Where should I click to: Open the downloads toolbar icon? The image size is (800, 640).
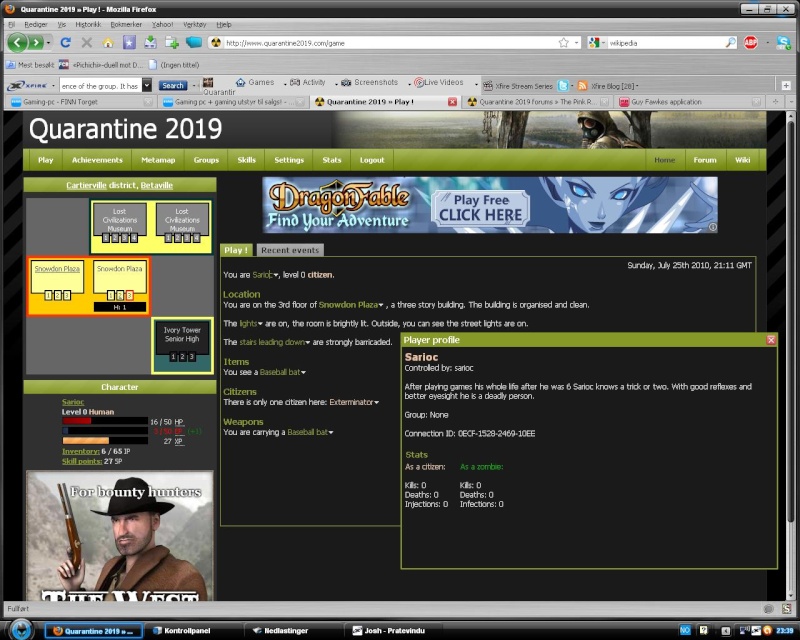[150, 43]
